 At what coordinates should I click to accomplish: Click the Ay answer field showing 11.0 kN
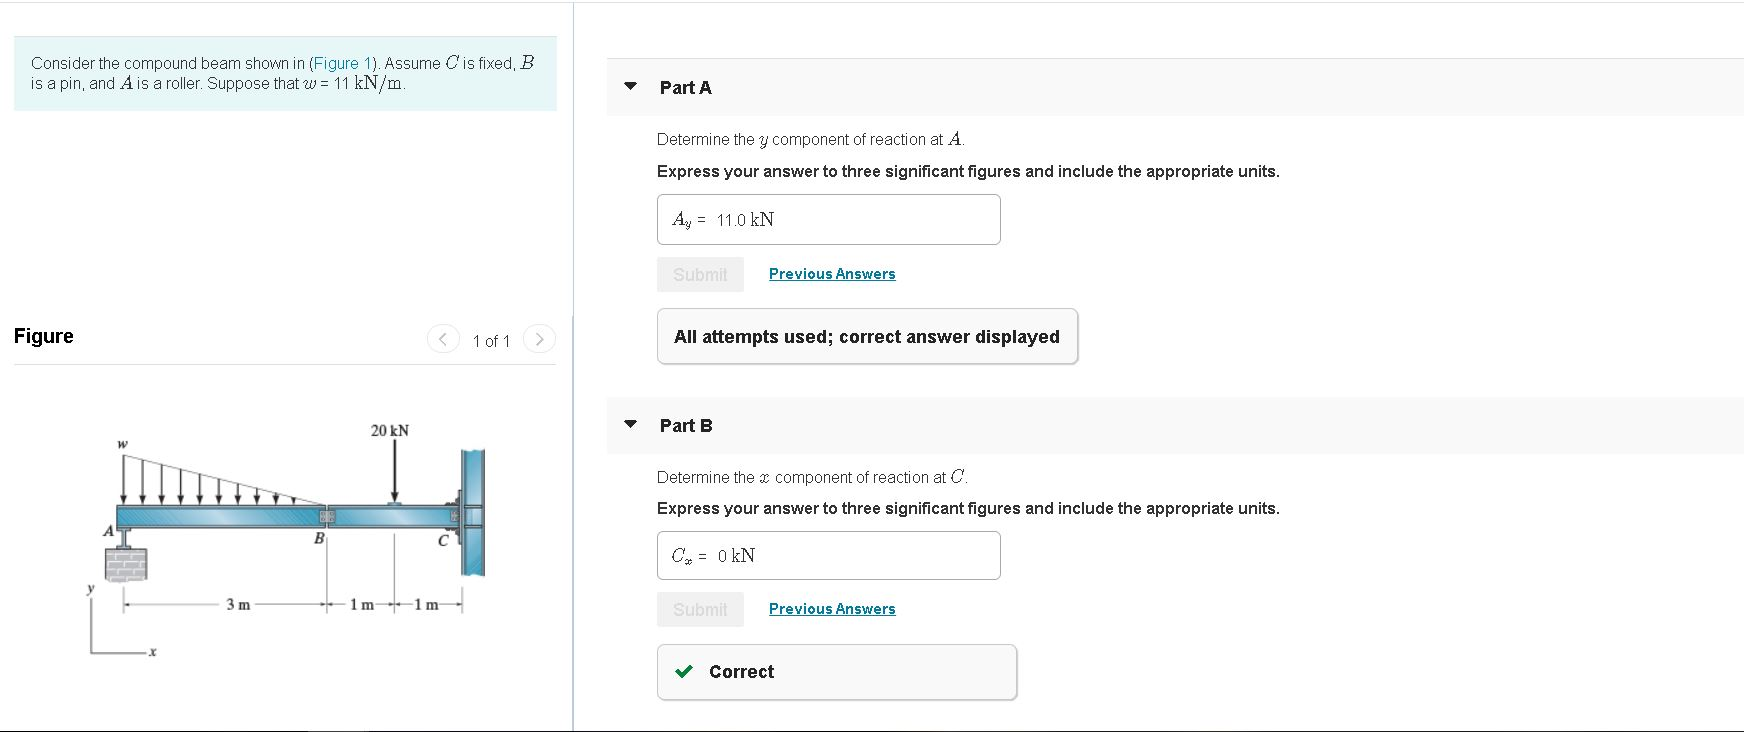828,220
